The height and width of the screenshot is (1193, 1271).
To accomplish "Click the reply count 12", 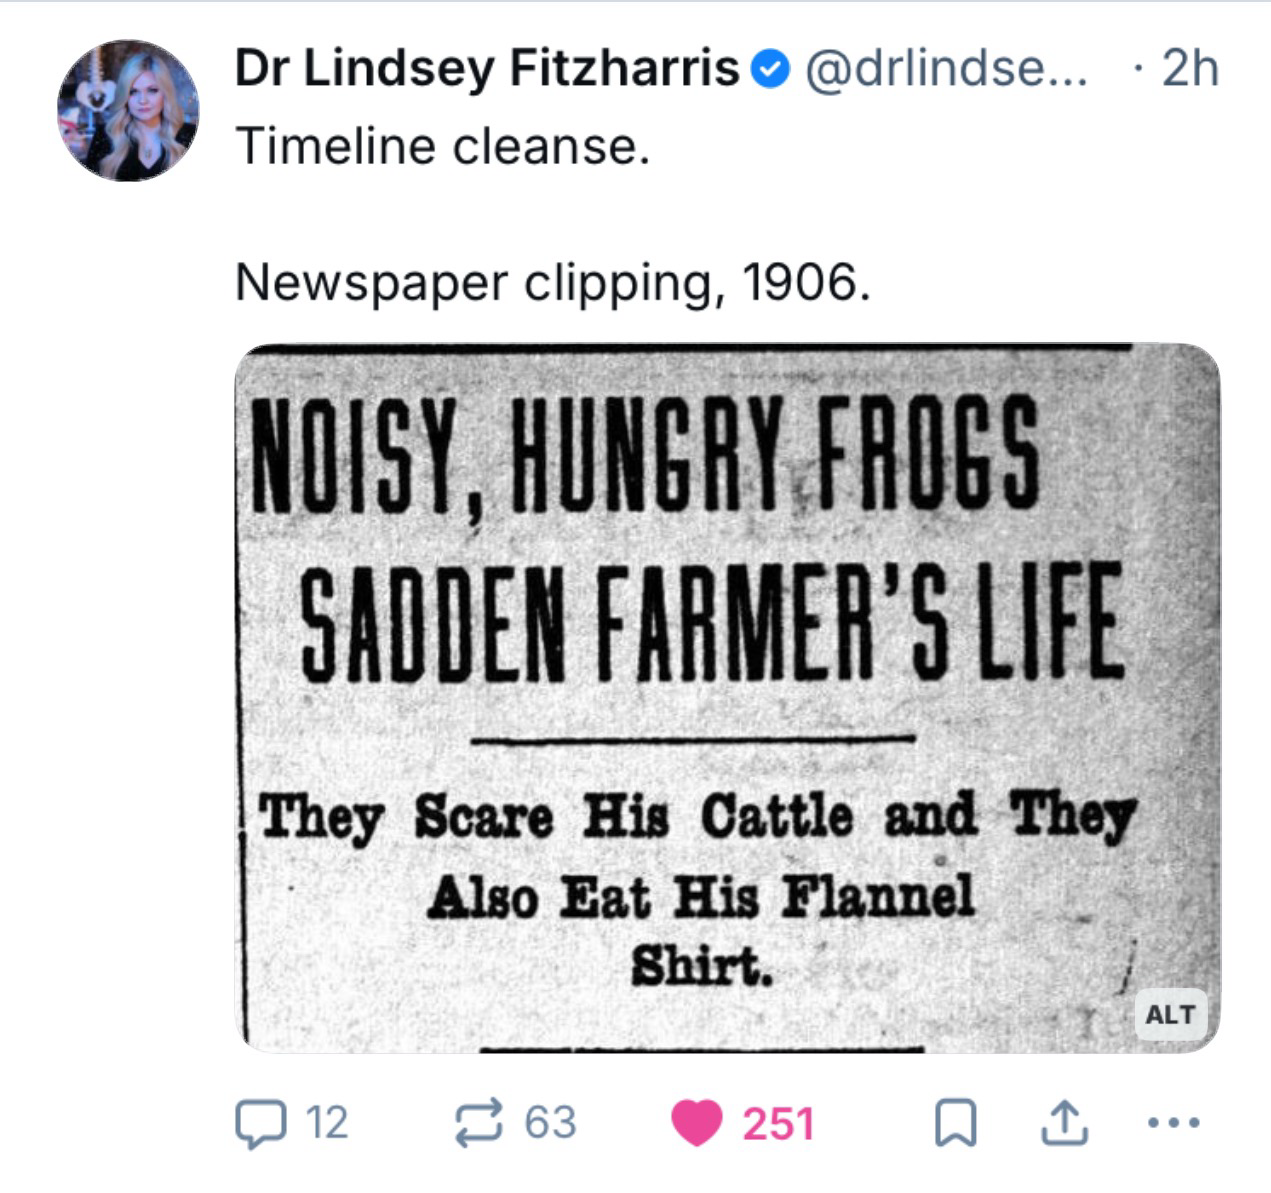I will tap(326, 1122).
